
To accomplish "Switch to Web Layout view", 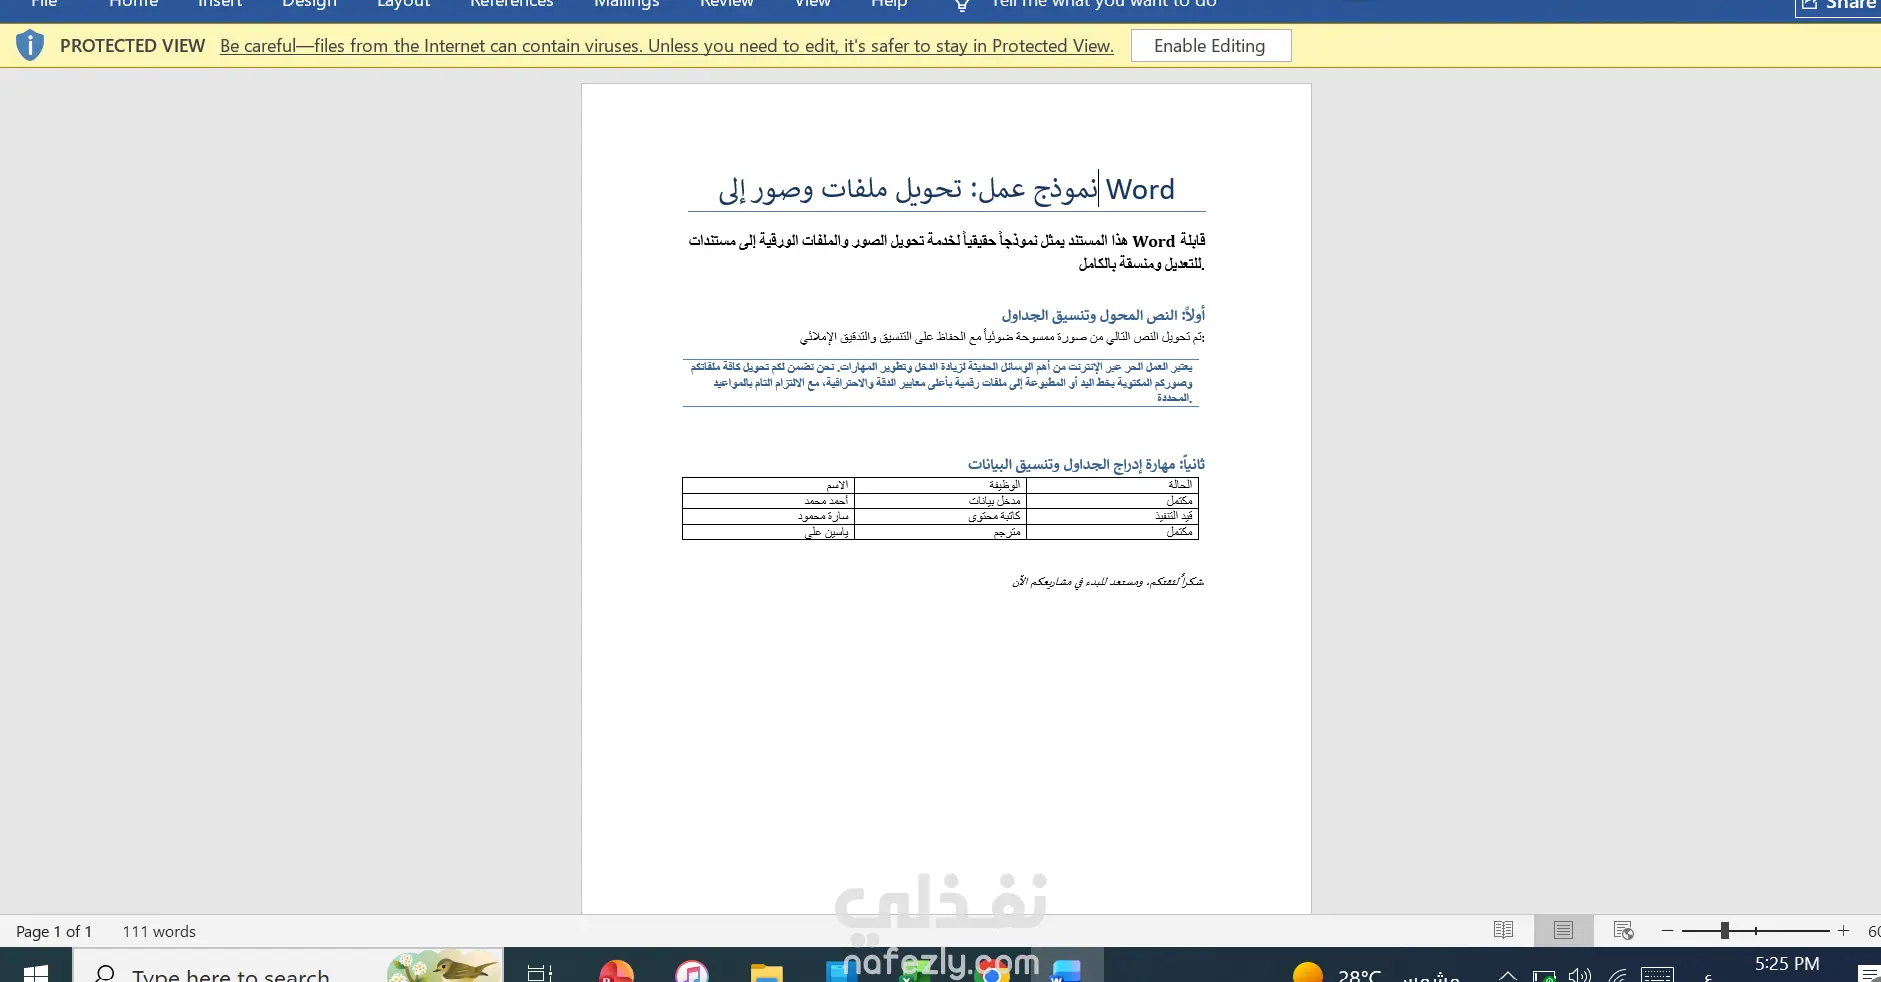I will pyautogui.click(x=1624, y=930).
